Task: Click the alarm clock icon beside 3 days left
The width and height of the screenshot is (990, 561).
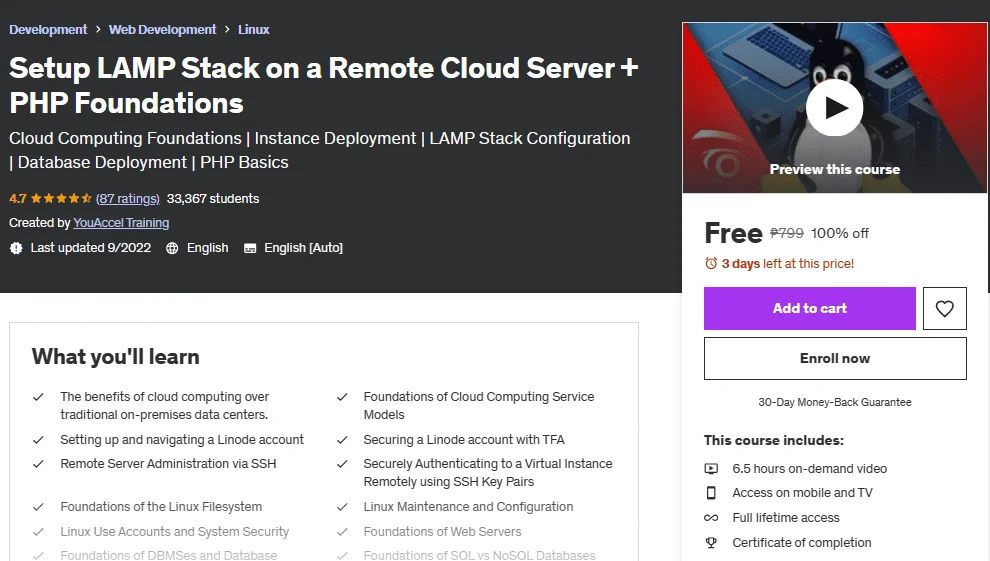Action: tap(711, 263)
